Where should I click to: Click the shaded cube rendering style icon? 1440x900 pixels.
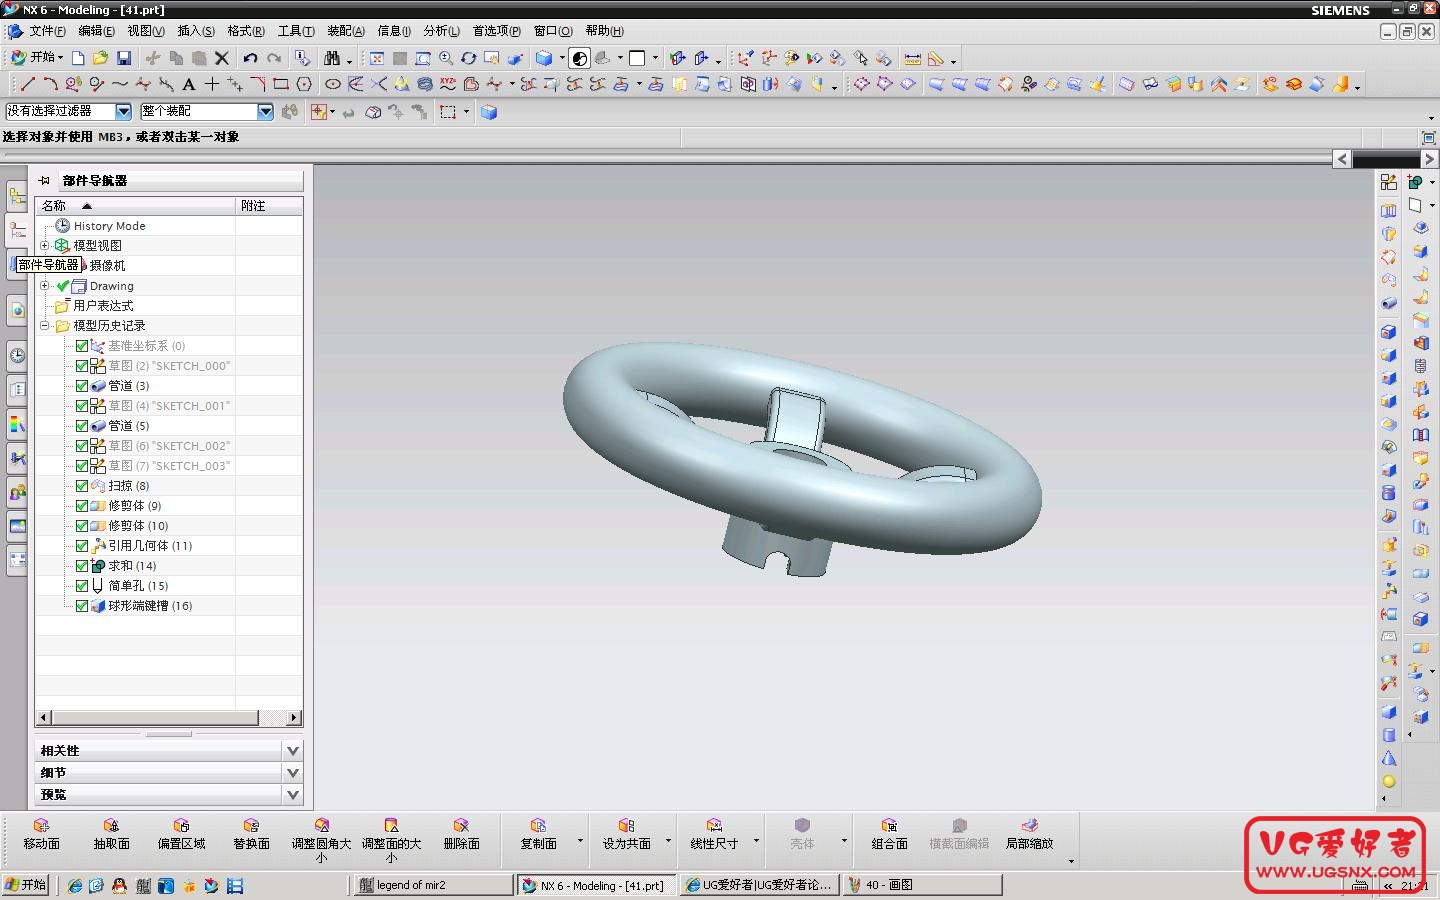pyautogui.click(x=544, y=58)
